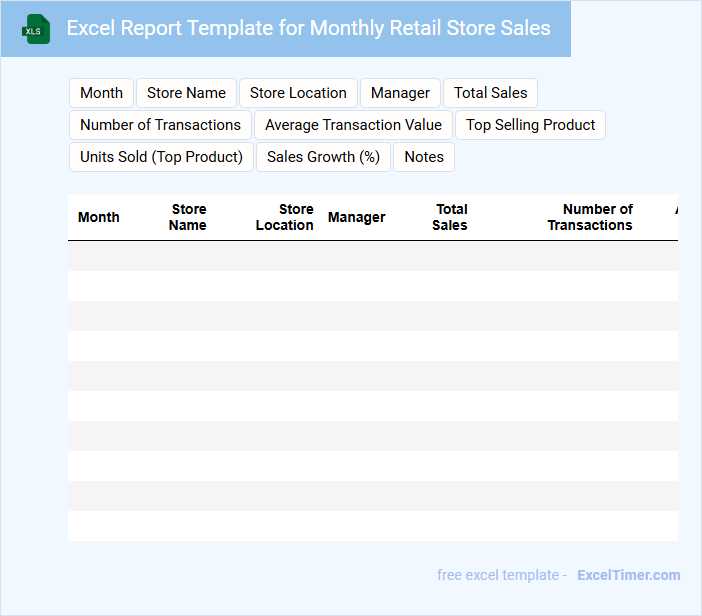Click the Manager tag button

pos(400,93)
